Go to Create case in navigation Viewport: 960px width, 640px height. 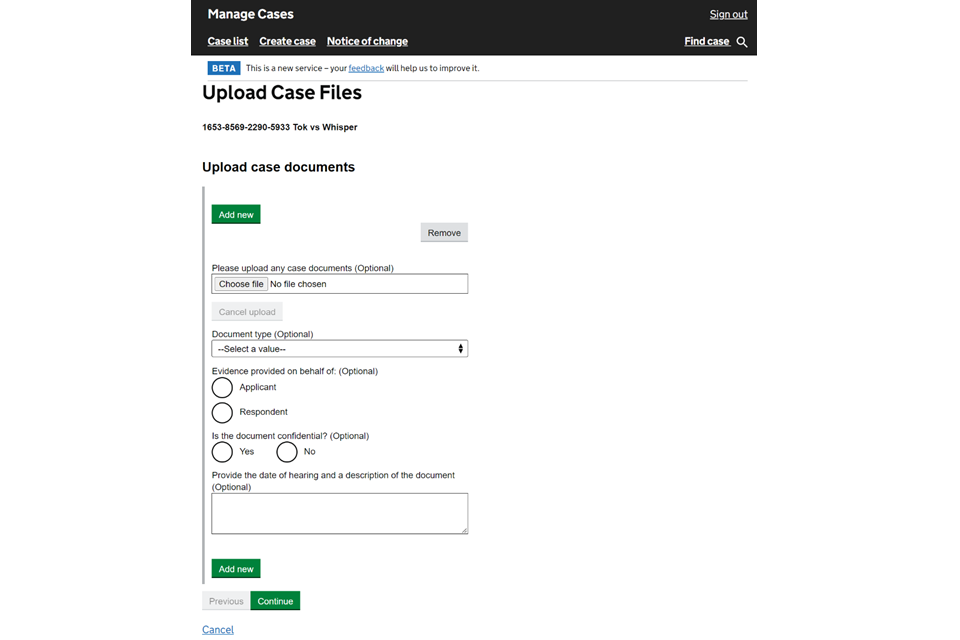[287, 41]
